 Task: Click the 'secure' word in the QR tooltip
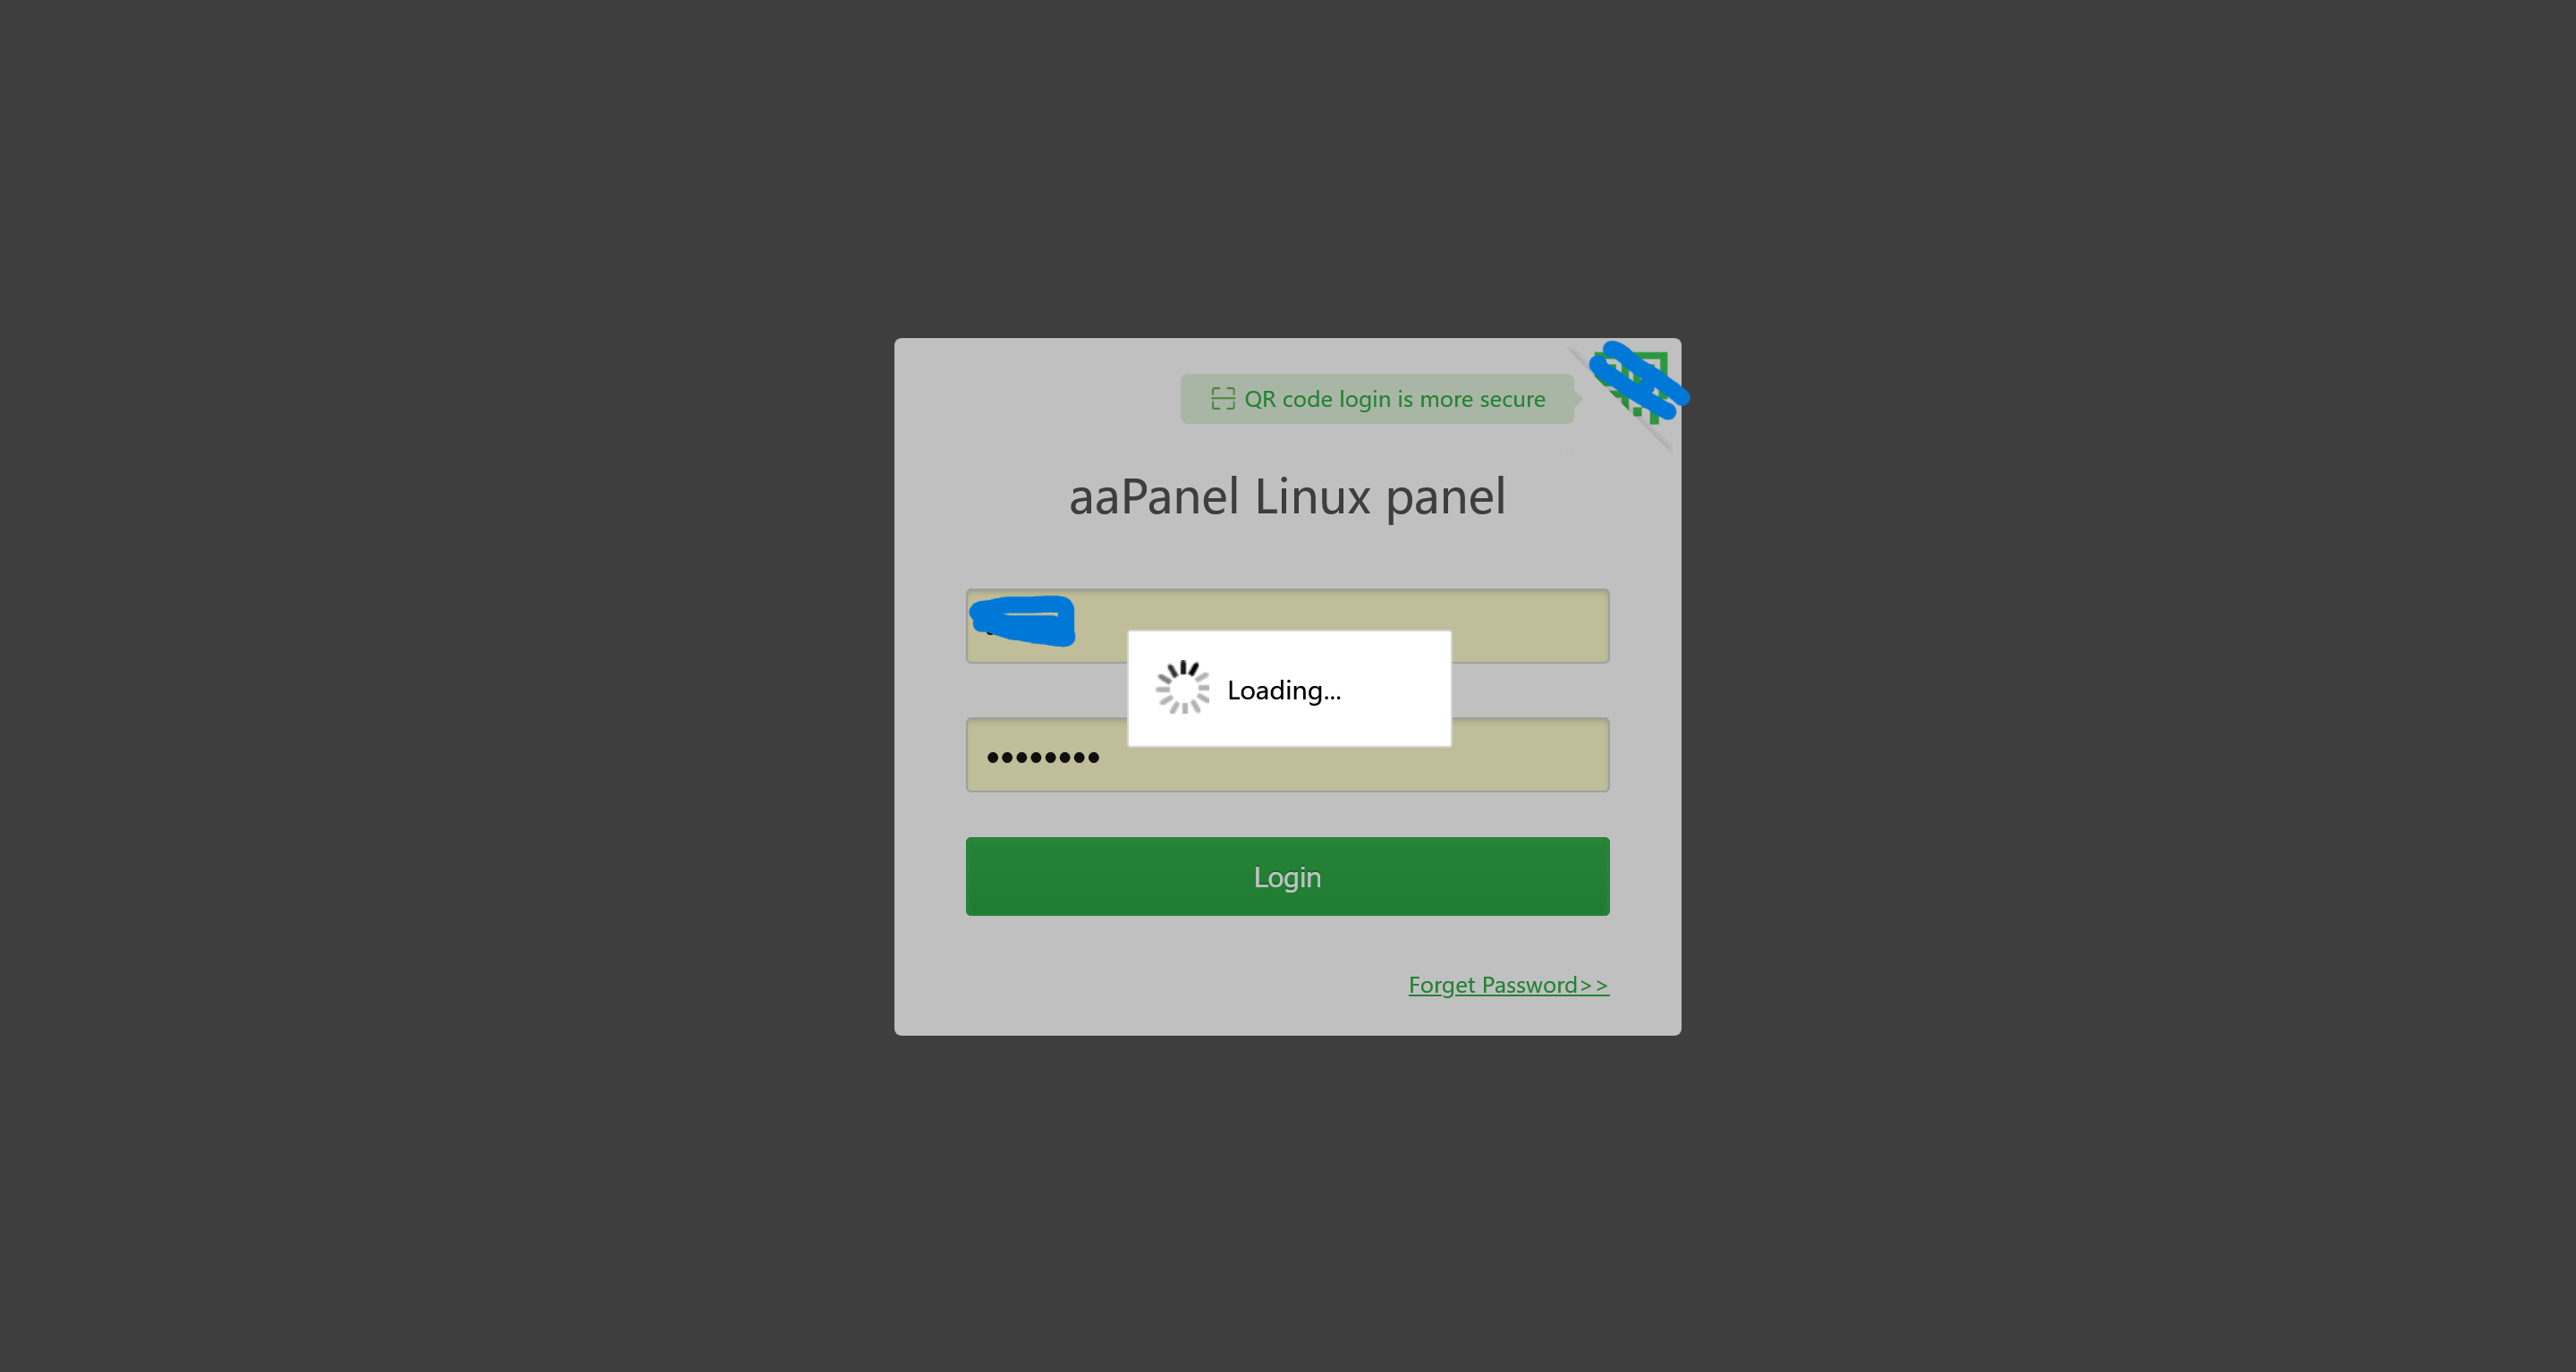click(x=1512, y=399)
